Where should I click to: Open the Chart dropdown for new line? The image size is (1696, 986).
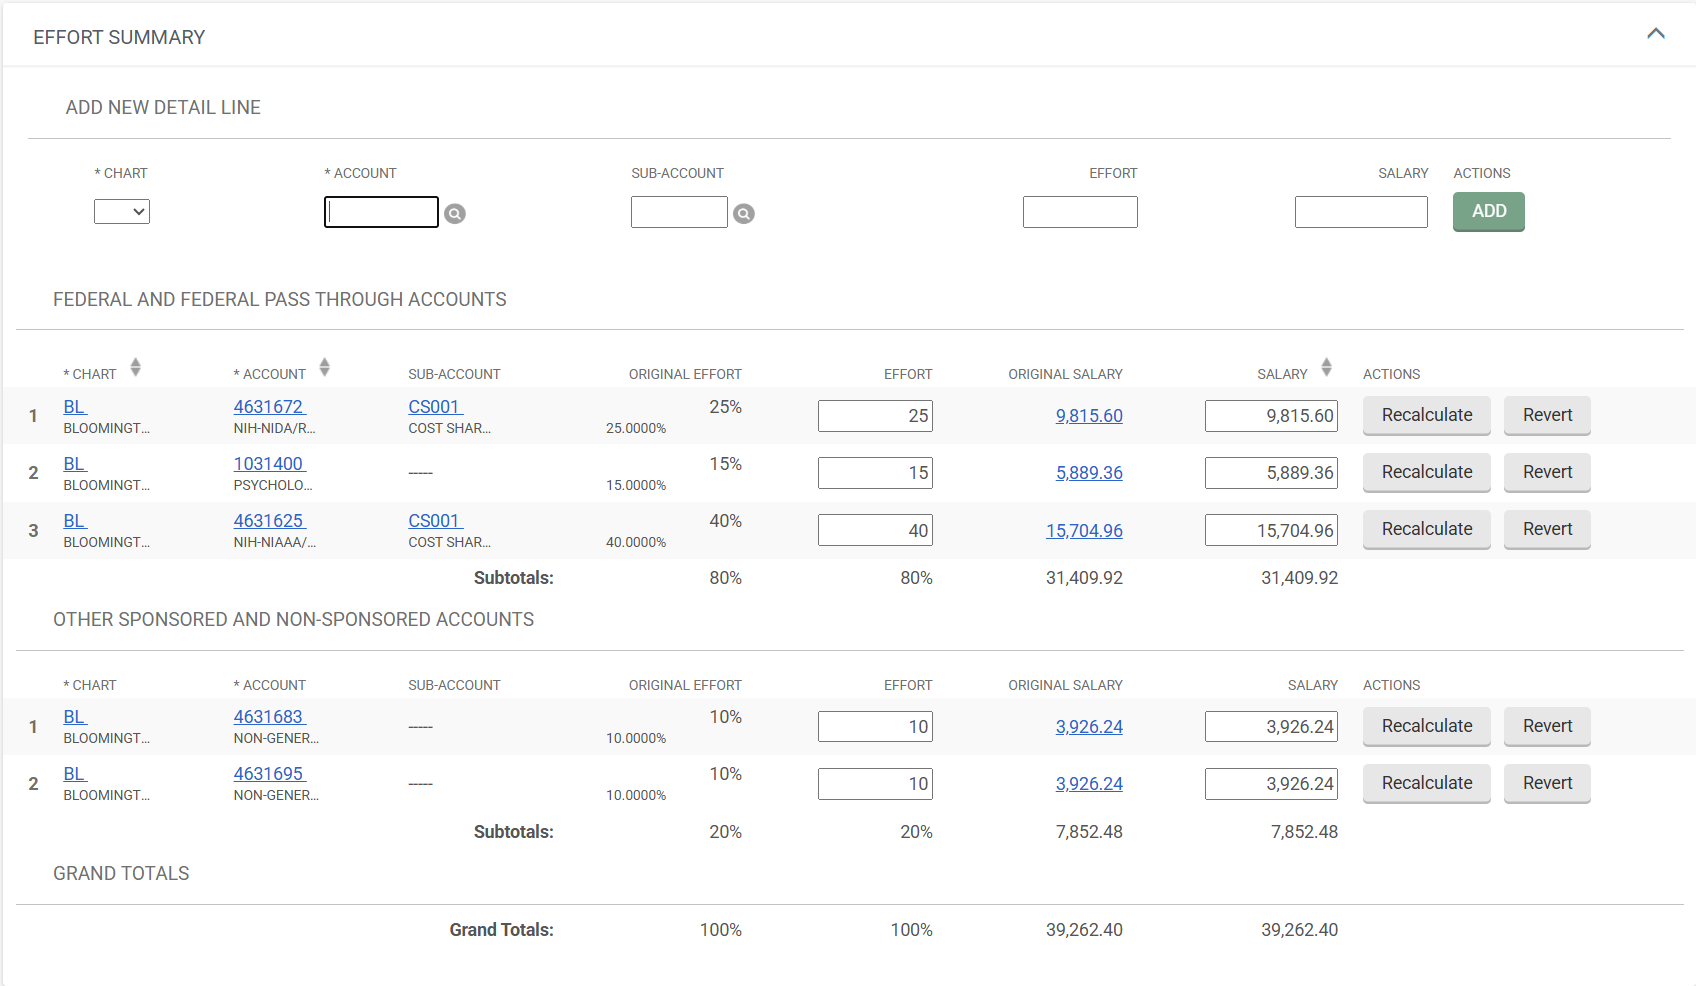(122, 212)
